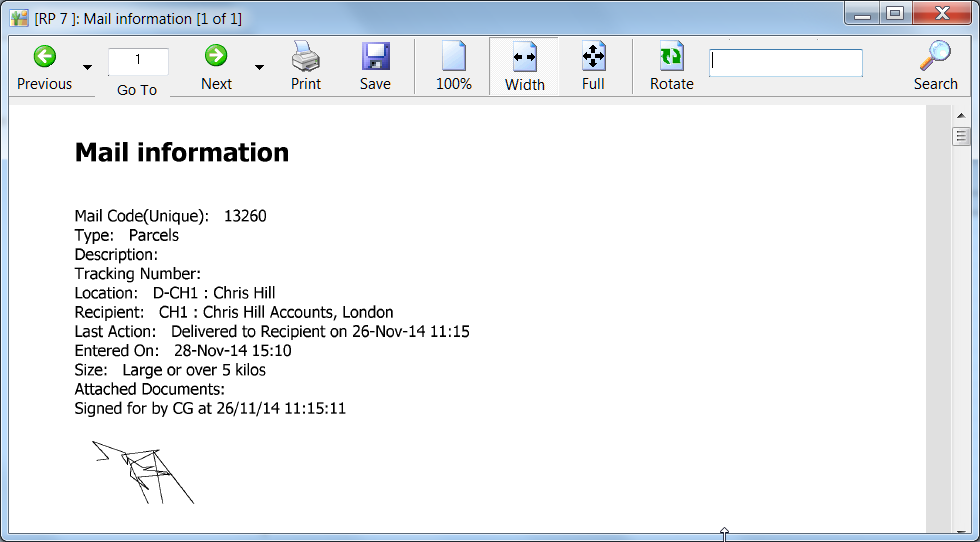Click the Search magnifying glass icon
Image resolution: width=980 pixels, height=542 pixels.
(935, 56)
